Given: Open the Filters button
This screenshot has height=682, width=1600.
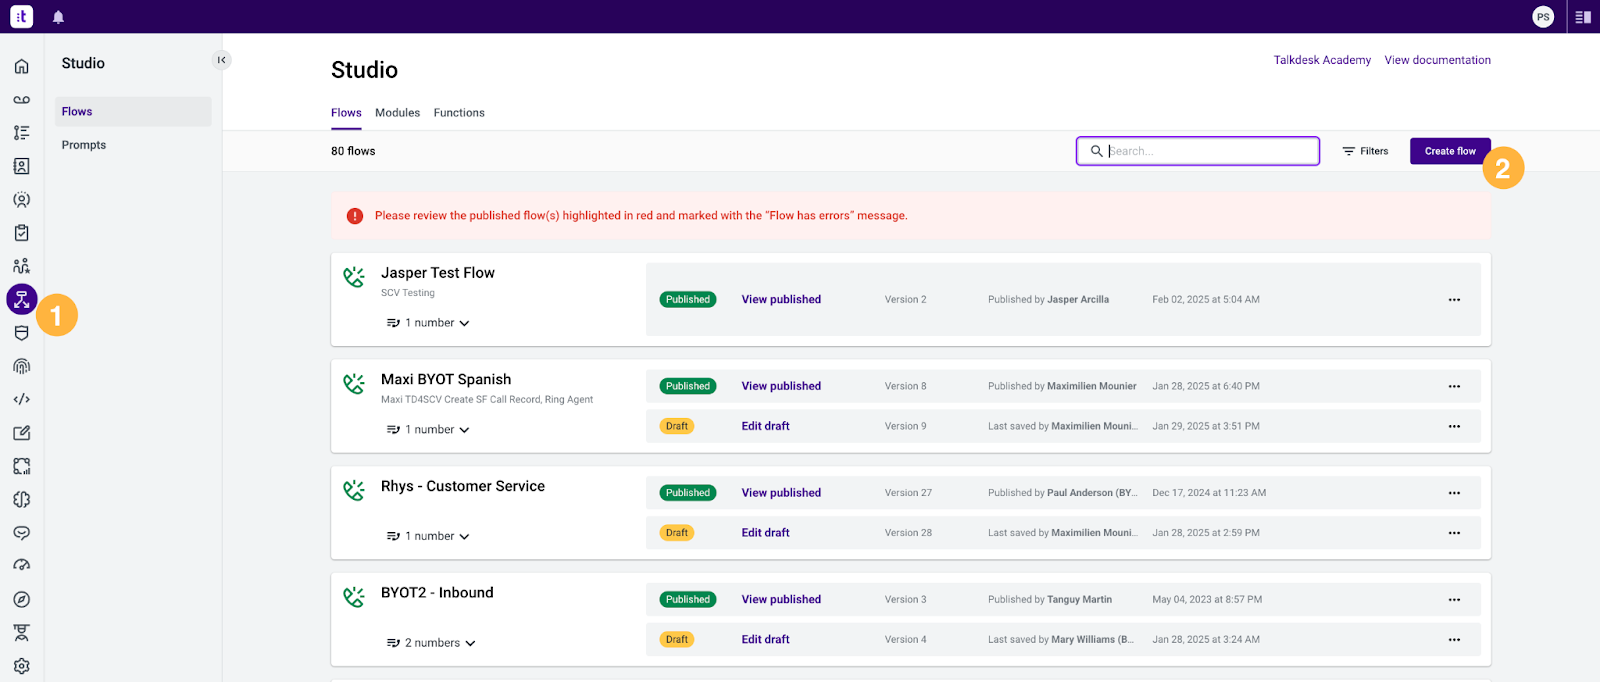Looking at the screenshot, I should pyautogui.click(x=1365, y=151).
